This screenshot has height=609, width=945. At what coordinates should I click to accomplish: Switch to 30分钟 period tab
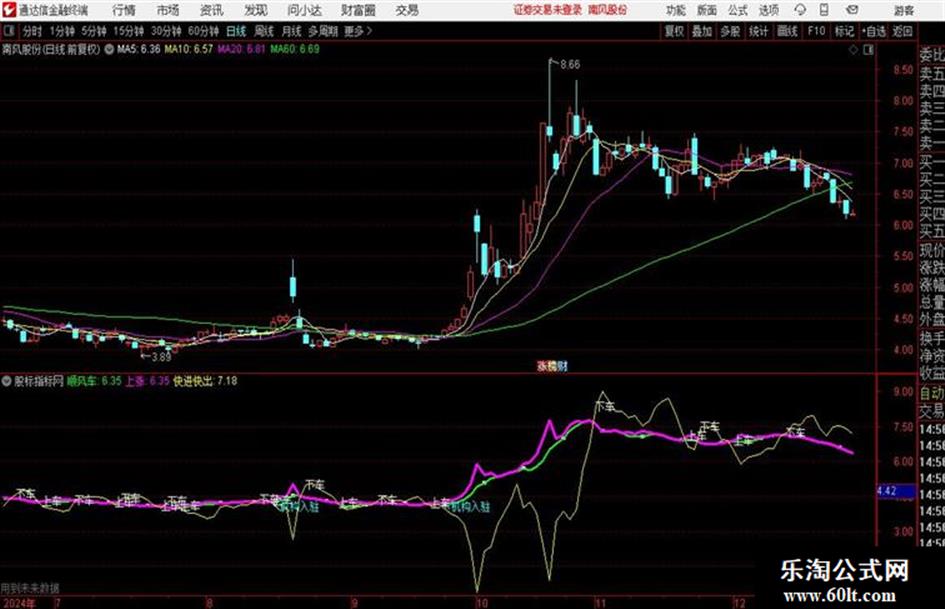click(166, 31)
